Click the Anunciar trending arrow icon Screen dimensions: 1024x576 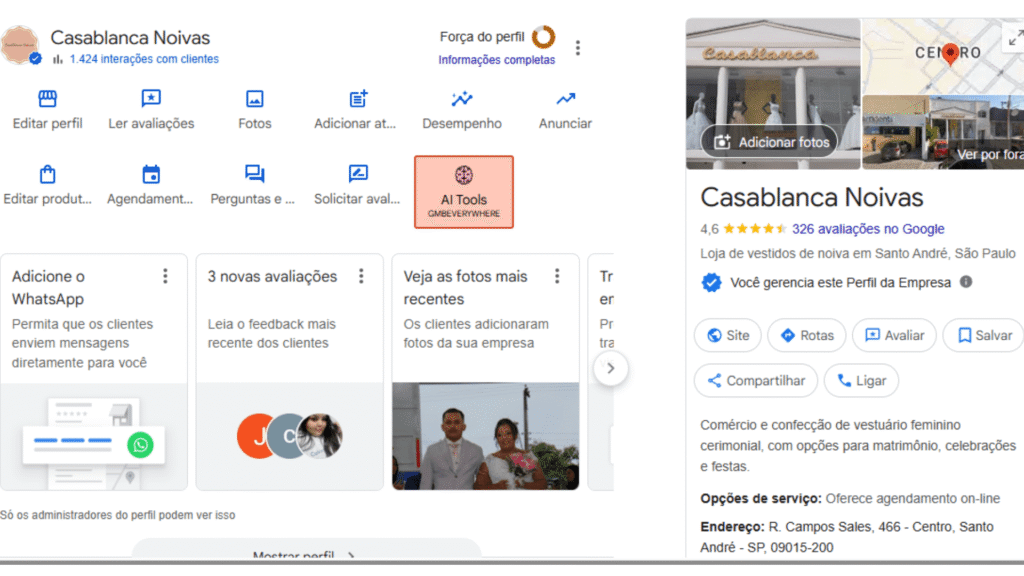pyautogui.click(x=566, y=99)
